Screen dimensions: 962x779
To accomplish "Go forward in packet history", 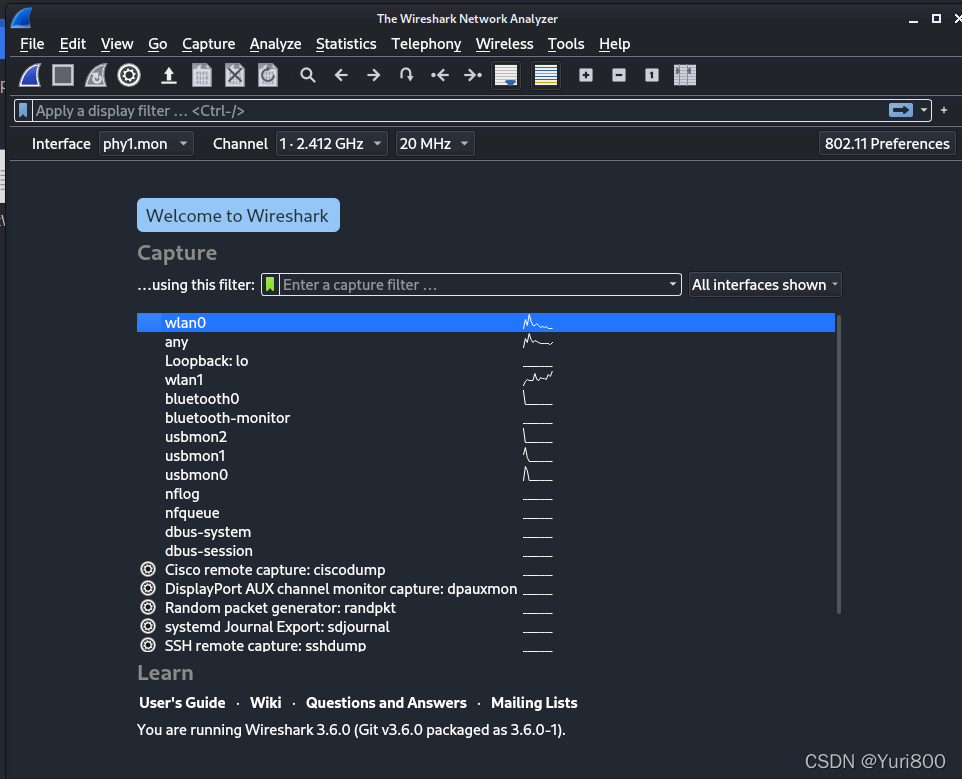I will tap(374, 75).
